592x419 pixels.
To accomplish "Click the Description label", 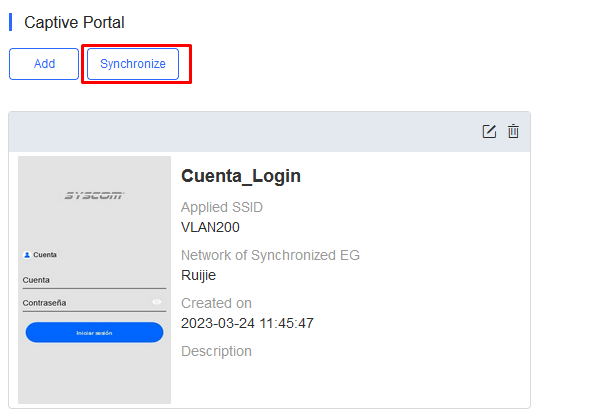I will pyautogui.click(x=216, y=351).
